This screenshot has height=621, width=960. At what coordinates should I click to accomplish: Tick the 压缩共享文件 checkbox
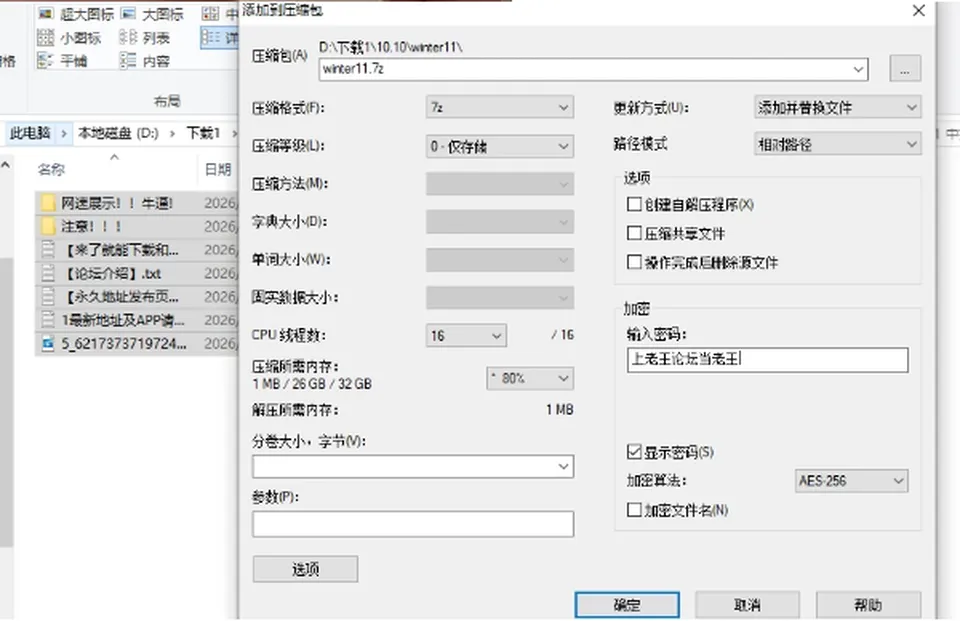click(x=634, y=233)
